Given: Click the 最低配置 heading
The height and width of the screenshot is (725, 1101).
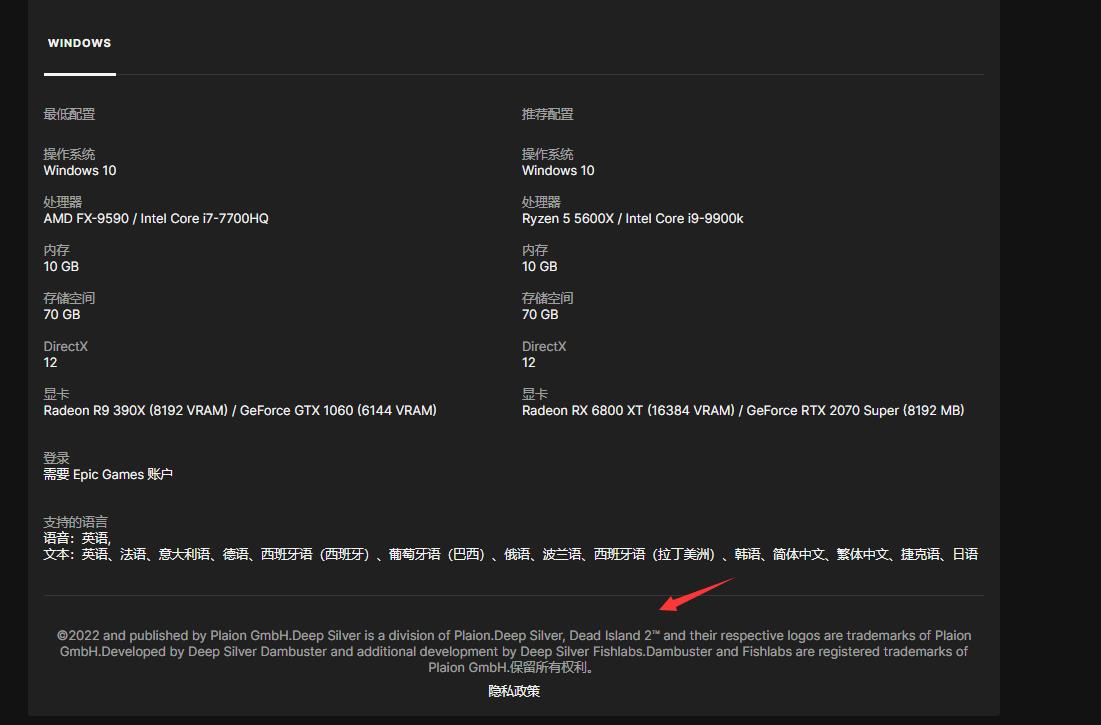Looking at the screenshot, I should click(x=69, y=114).
